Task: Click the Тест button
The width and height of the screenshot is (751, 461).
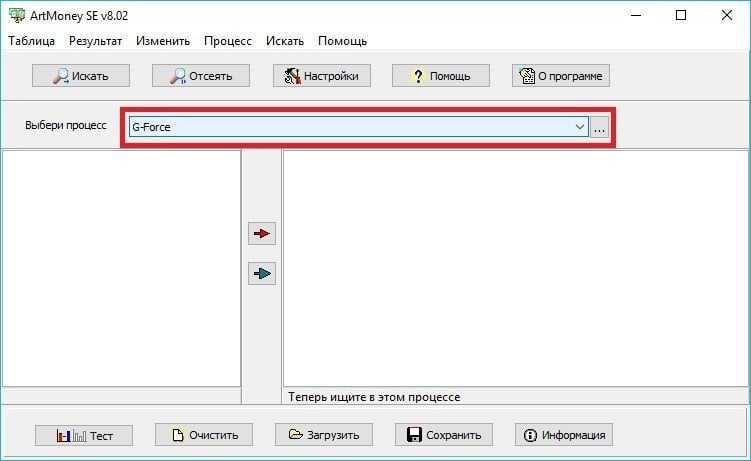Action: (x=84, y=435)
